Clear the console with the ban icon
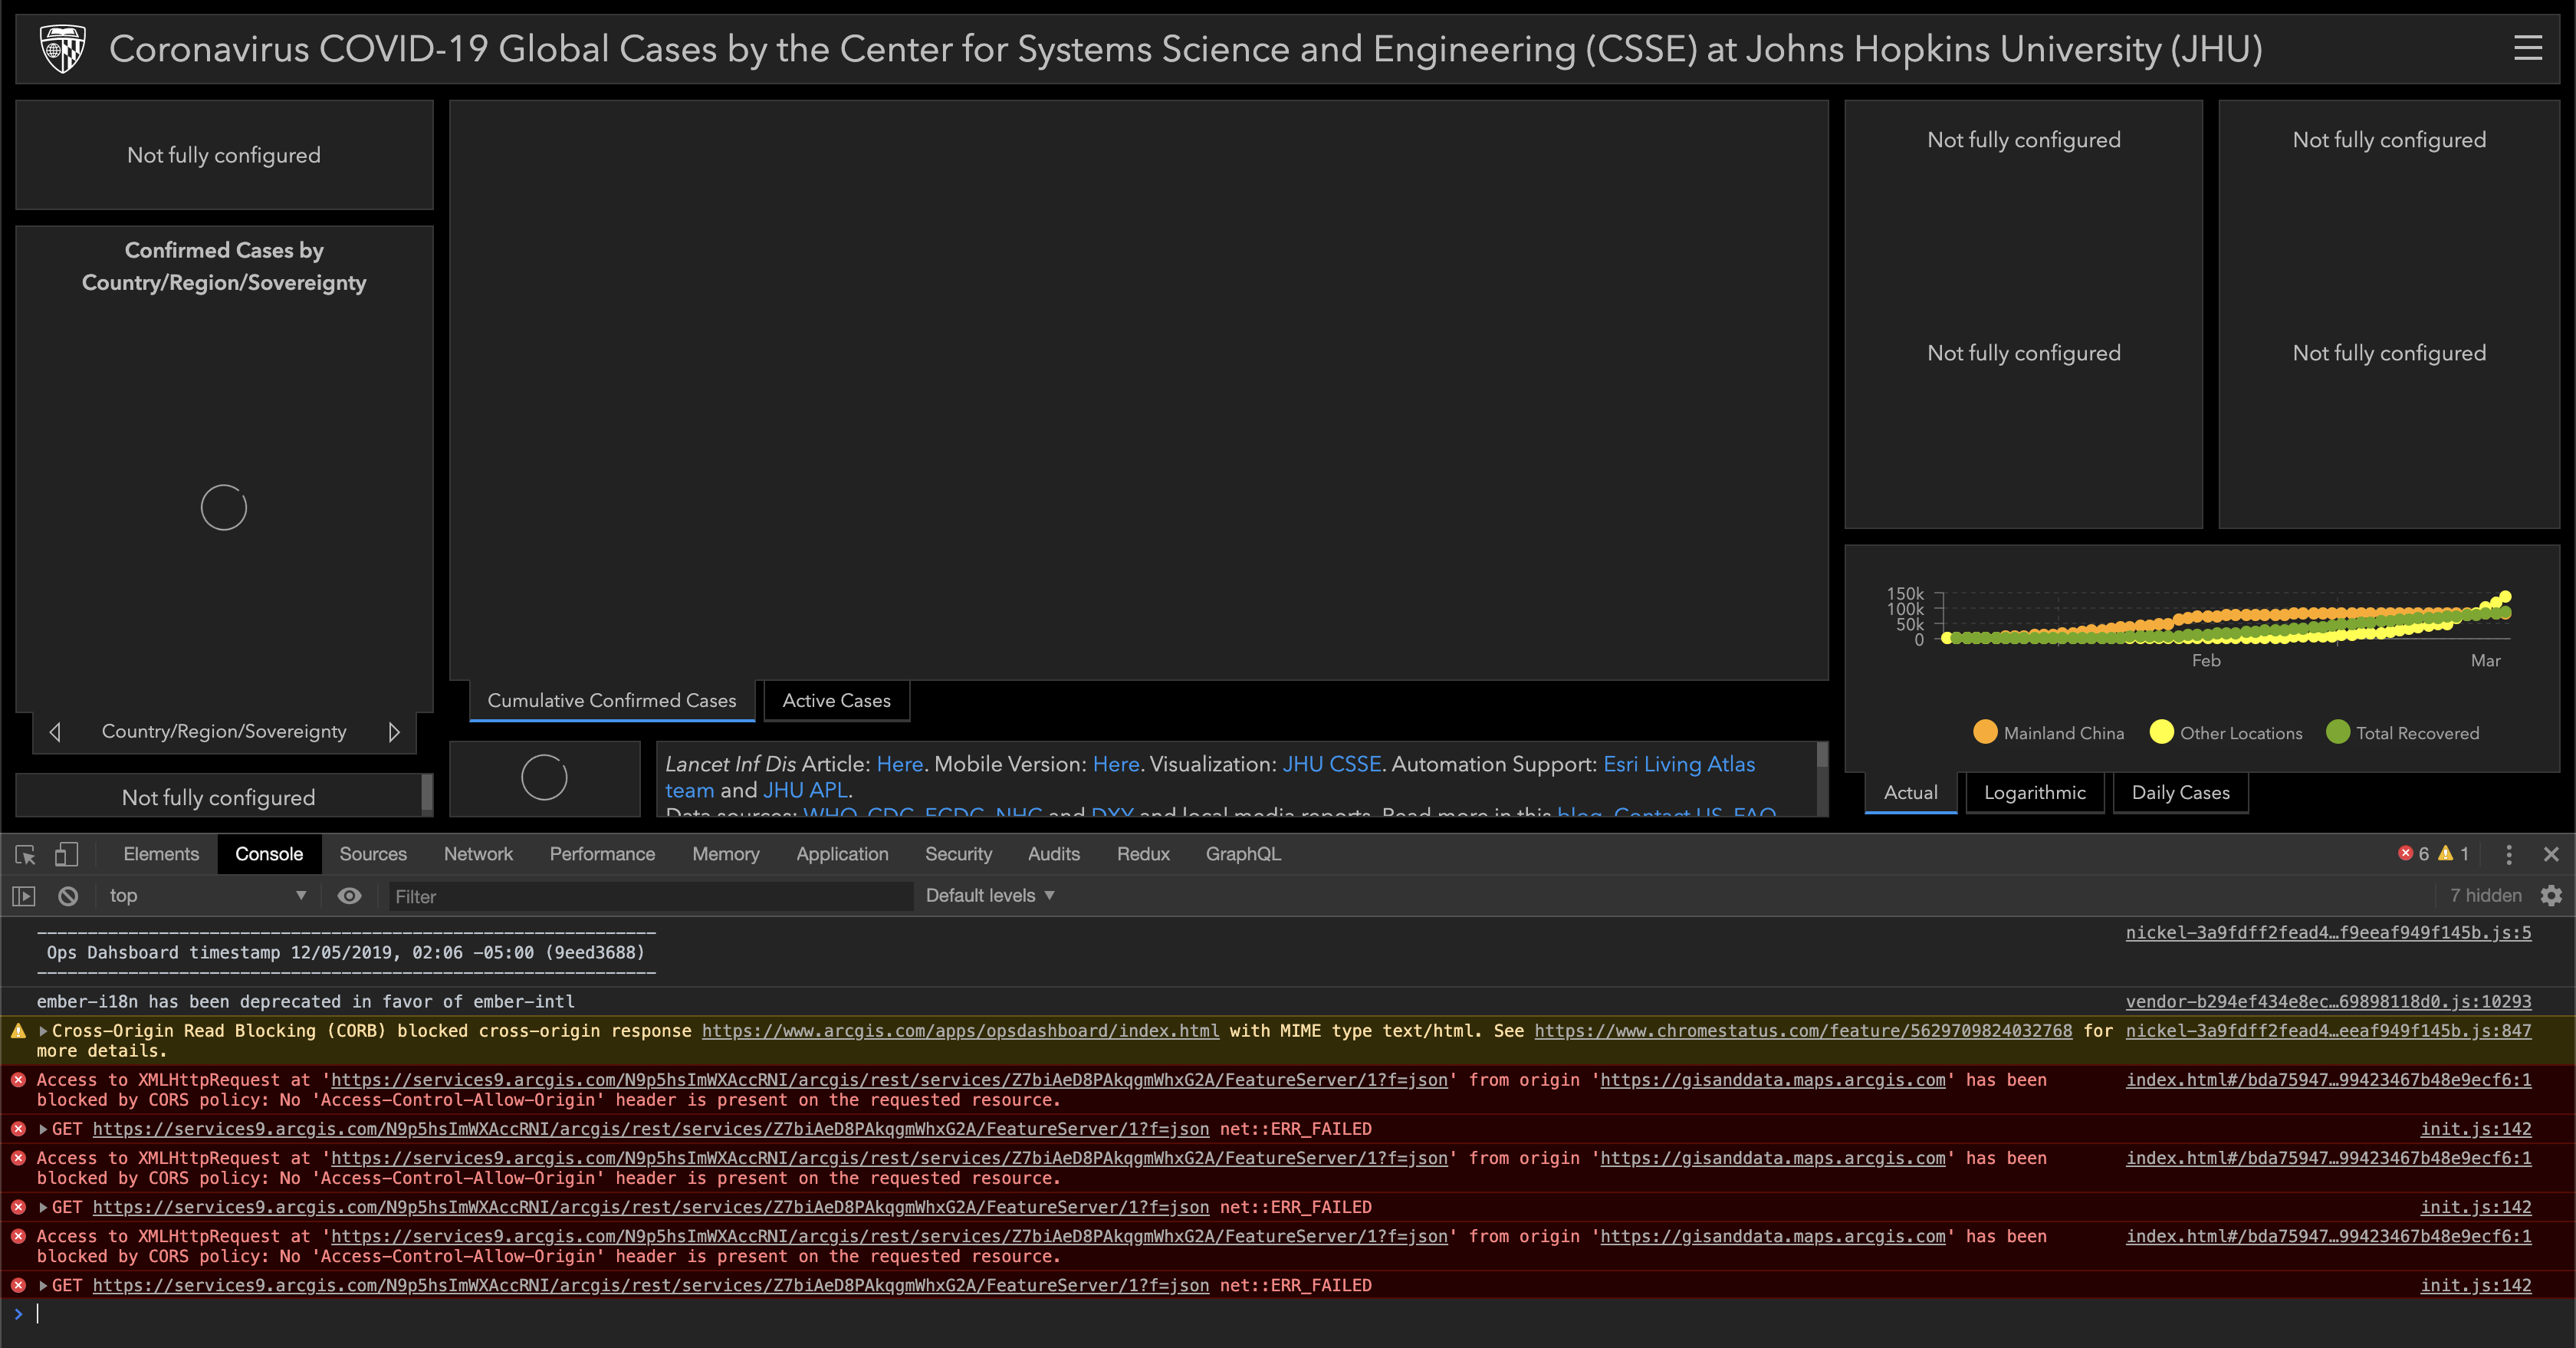Viewport: 2576px width, 1348px height. coord(66,896)
